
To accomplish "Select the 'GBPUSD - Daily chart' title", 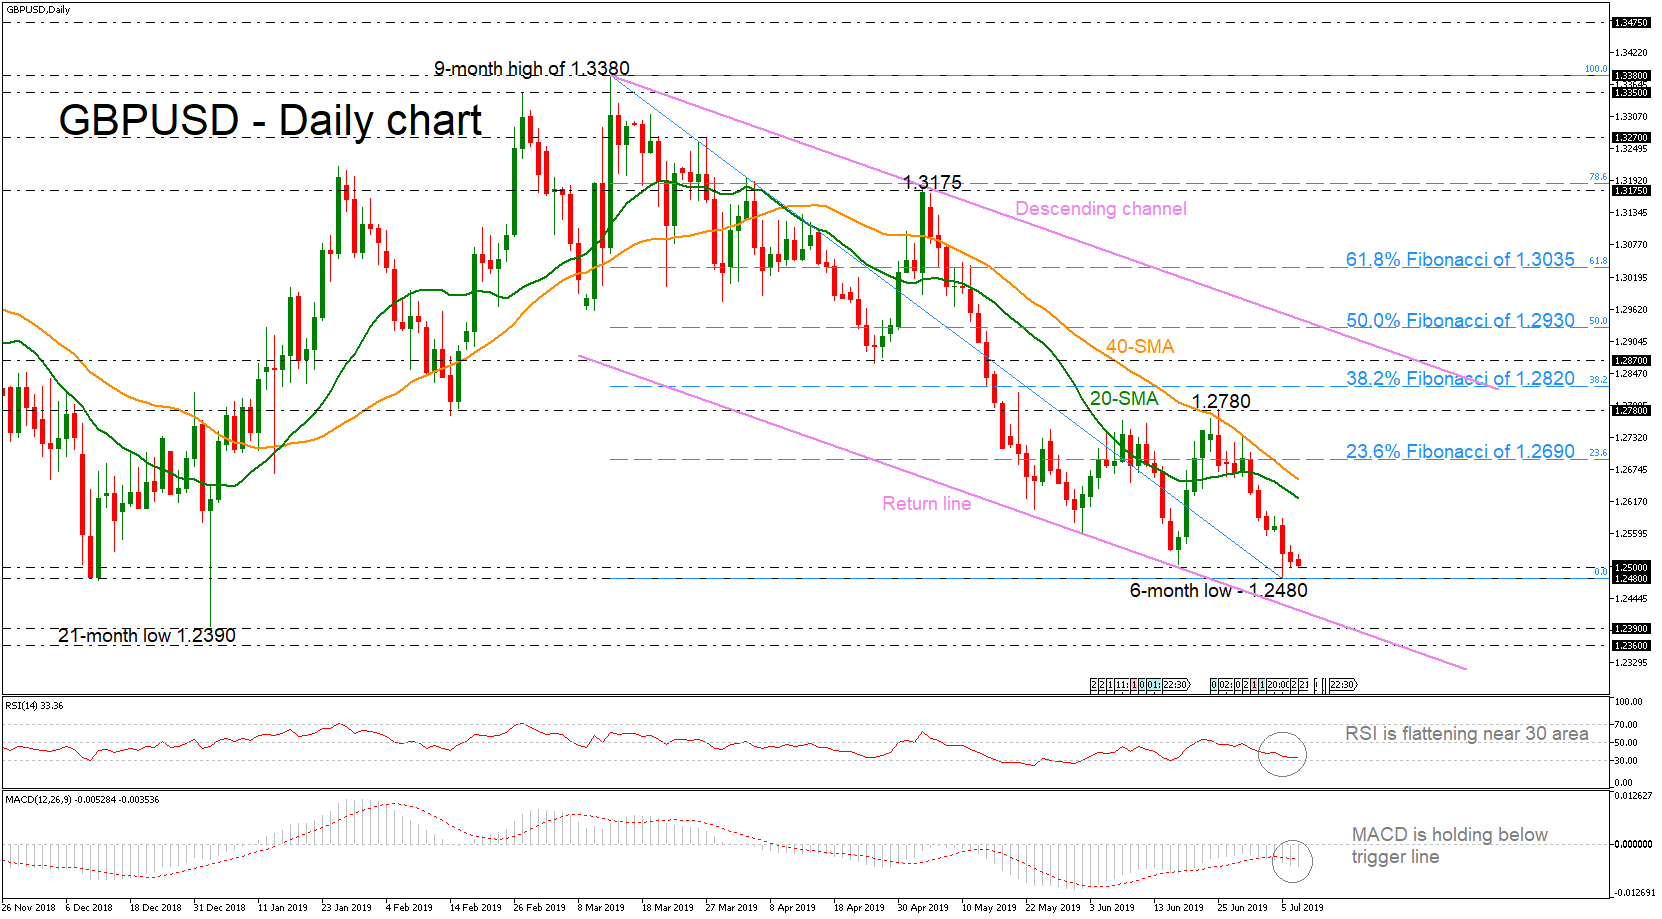I will (x=270, y=121).
